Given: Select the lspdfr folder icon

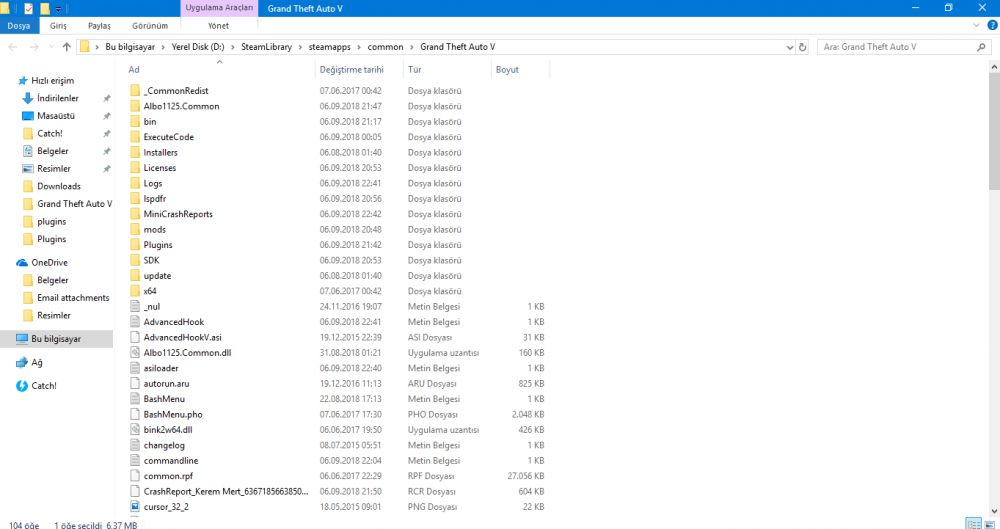Looking at the screenshot, I should click(x=135, y=198).
